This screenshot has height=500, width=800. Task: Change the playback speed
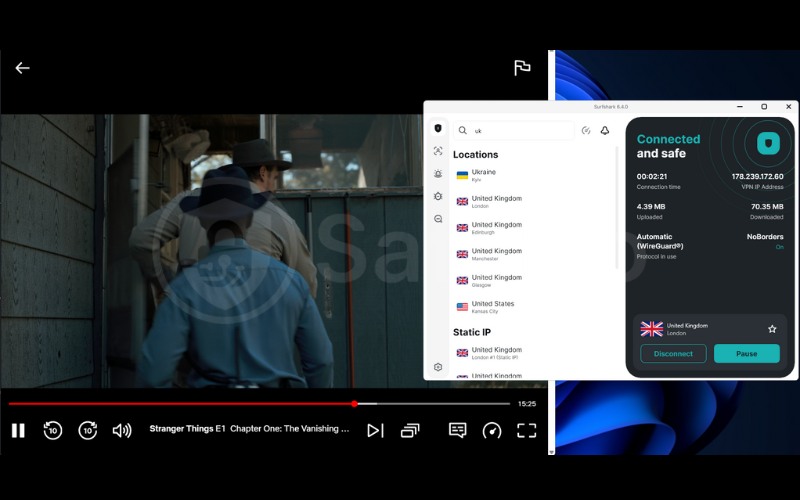(492, 431)
